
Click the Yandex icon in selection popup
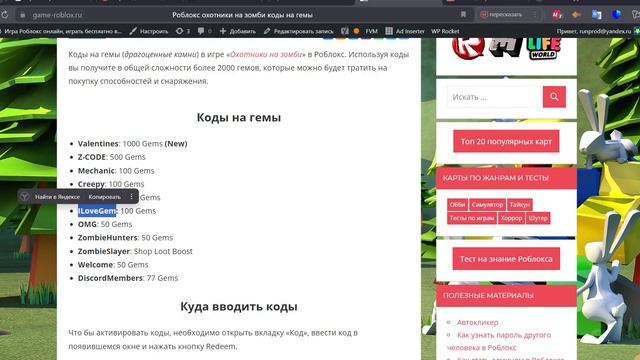(24, 197)
